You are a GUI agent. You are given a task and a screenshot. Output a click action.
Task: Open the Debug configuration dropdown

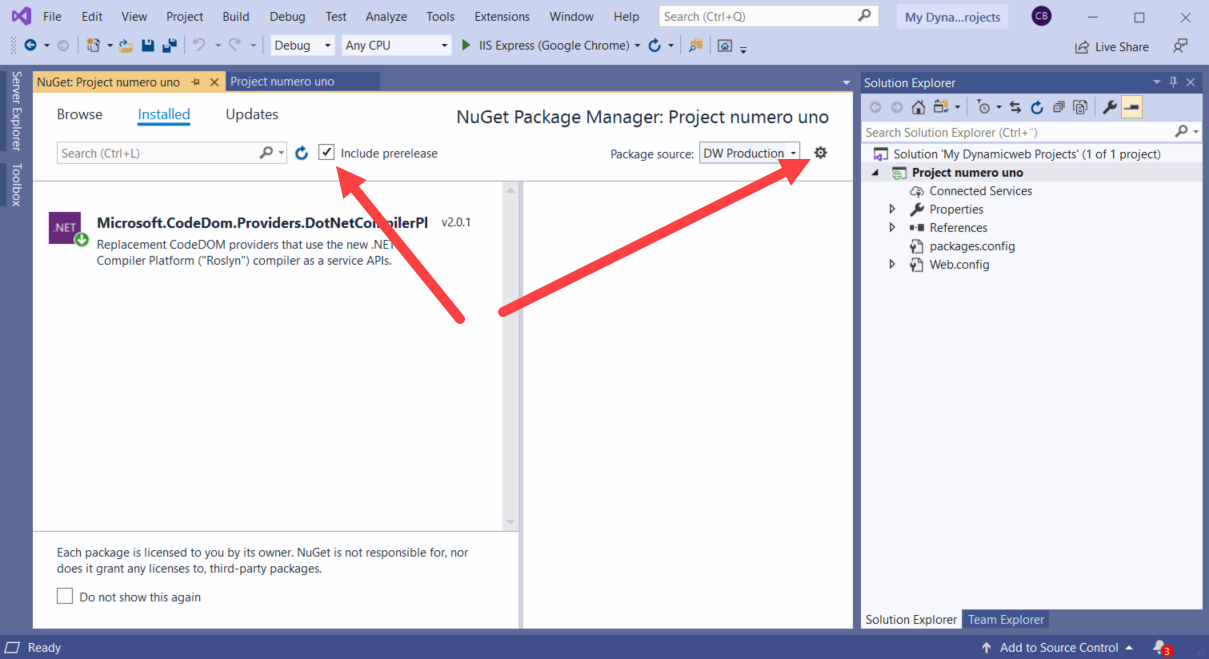point(302,45)
